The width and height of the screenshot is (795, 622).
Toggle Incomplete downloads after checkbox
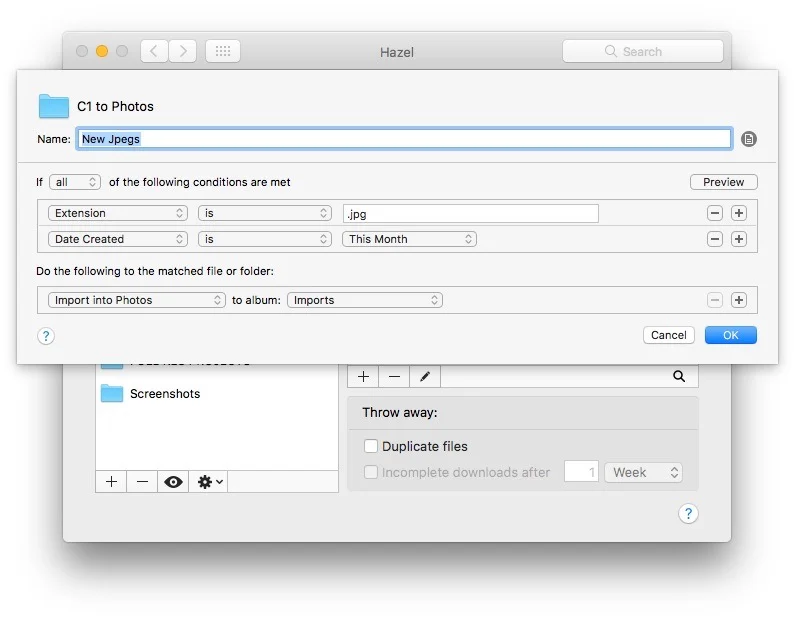[371, 472]
